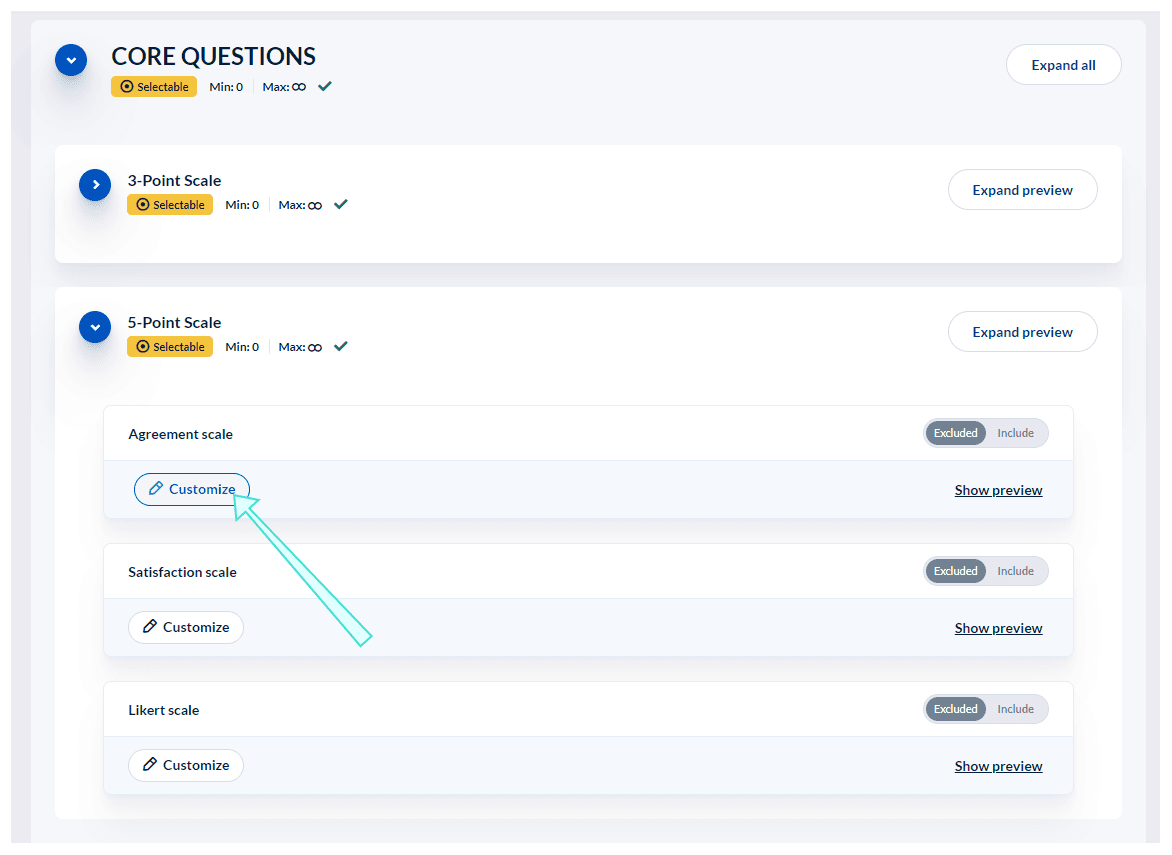The image size is (1172, 855).
Task: Expand preview for 5-Point Scale
Action: coord(1022,332)
